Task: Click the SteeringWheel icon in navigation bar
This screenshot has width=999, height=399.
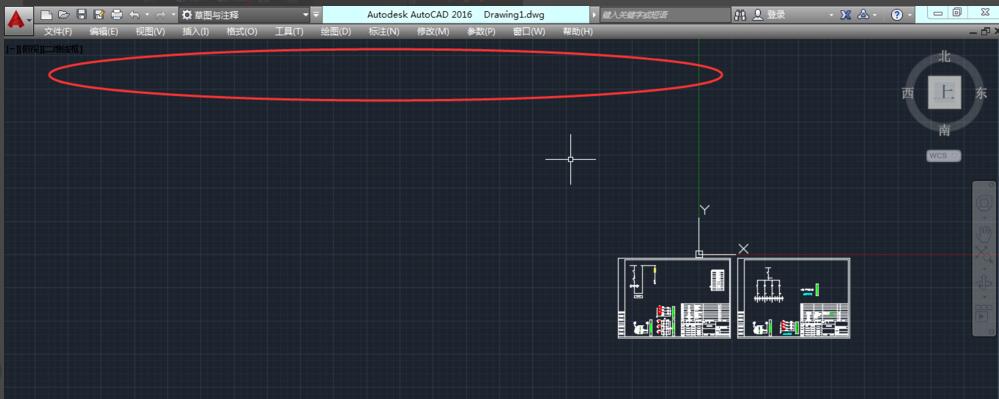Action: point(984,204)
